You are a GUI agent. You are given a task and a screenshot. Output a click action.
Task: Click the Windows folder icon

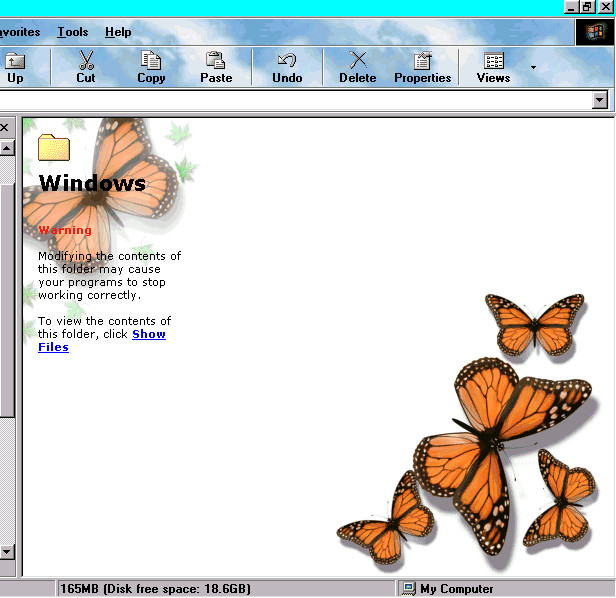(x=54, y=147)
